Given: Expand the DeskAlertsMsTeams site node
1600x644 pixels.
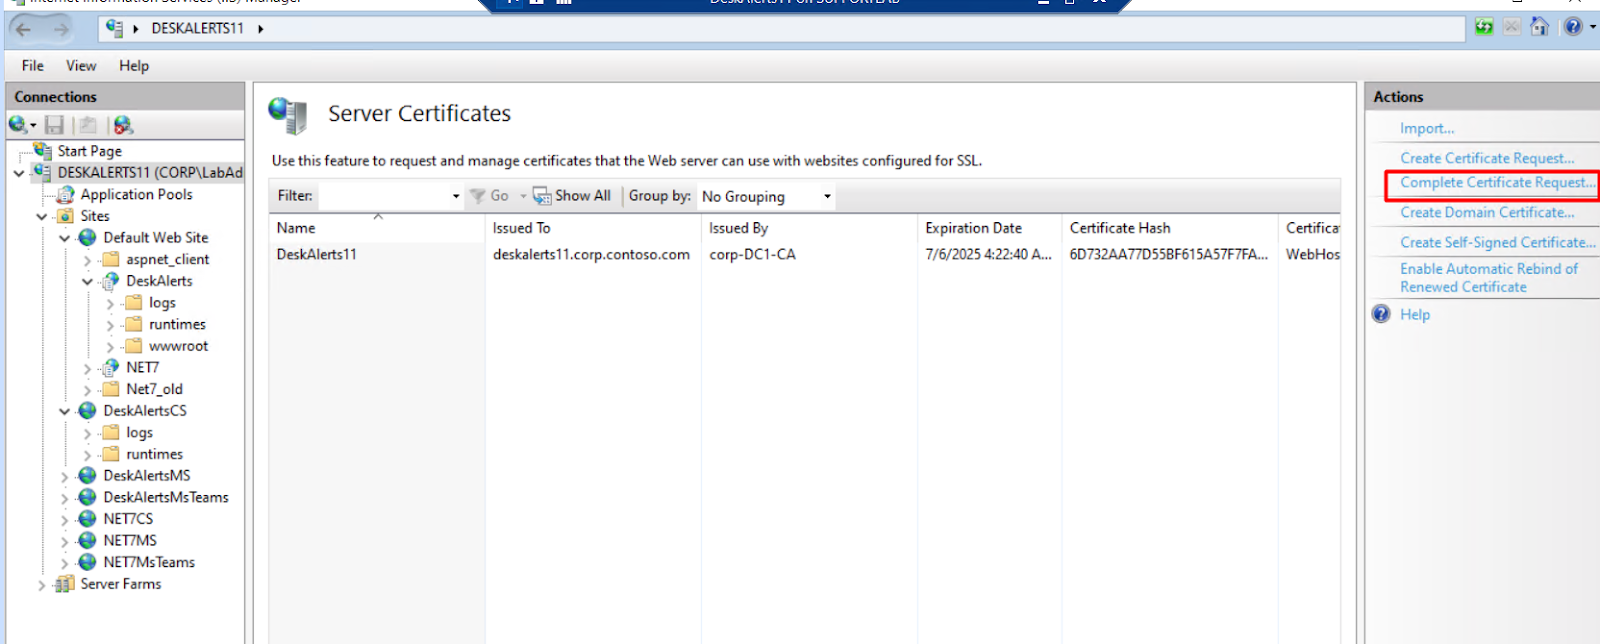Looking at the screenshot, I should (x=65, y=498).
